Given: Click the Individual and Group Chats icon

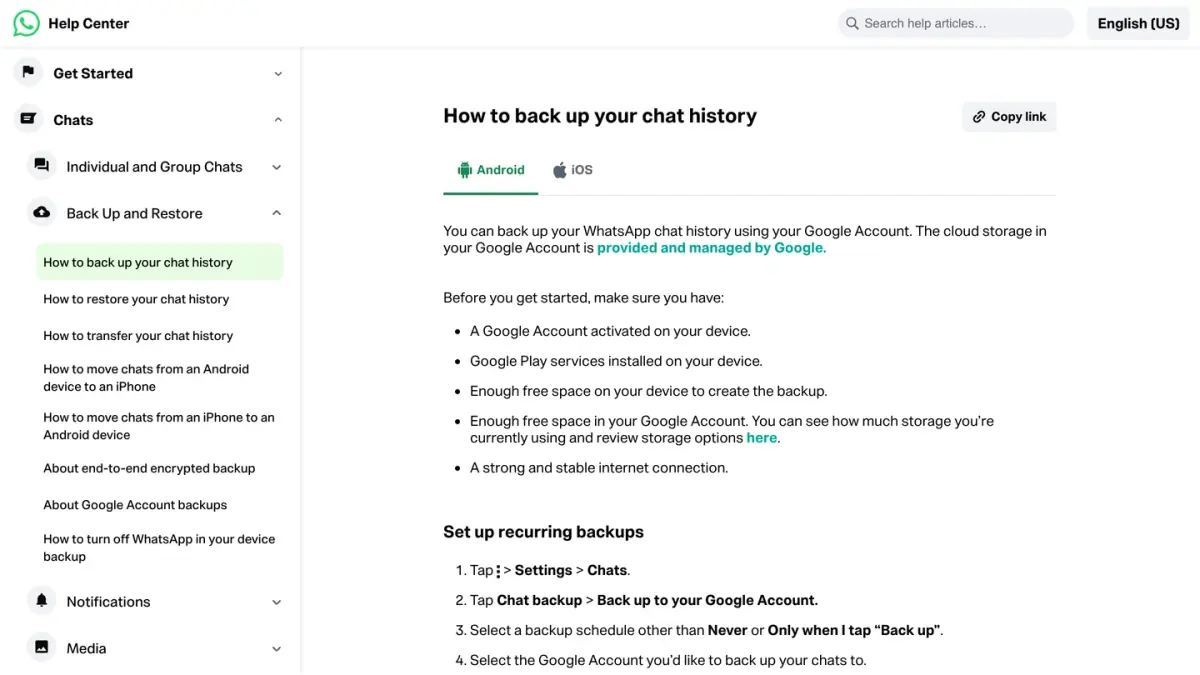Looking at the screenshot, I should [x=41, y=166].
